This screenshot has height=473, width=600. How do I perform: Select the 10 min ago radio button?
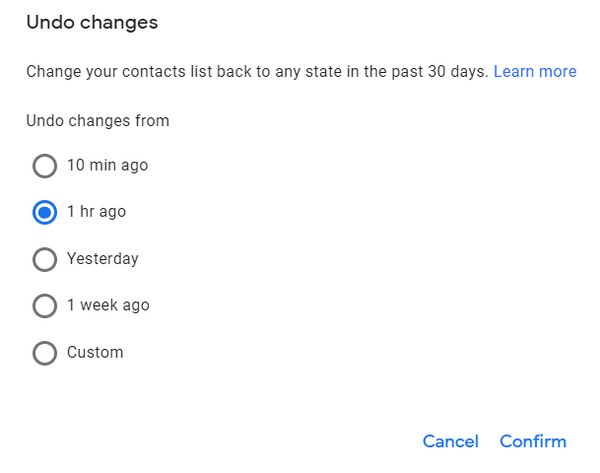point(44,166)
